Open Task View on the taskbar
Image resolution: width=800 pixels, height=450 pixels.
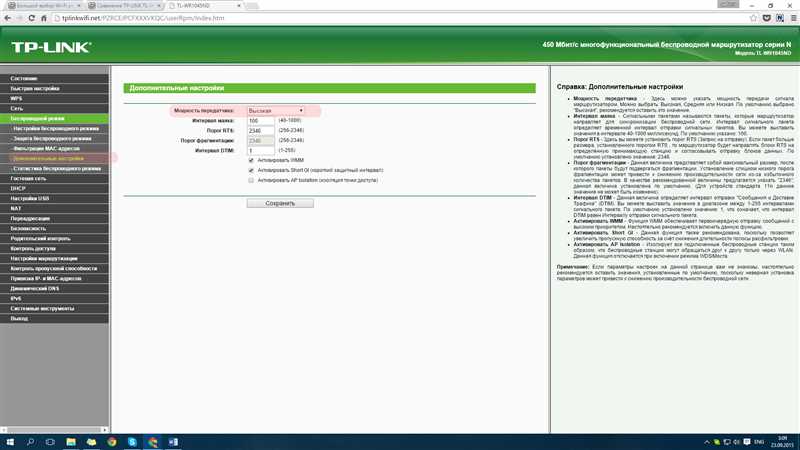pos(50,442)
